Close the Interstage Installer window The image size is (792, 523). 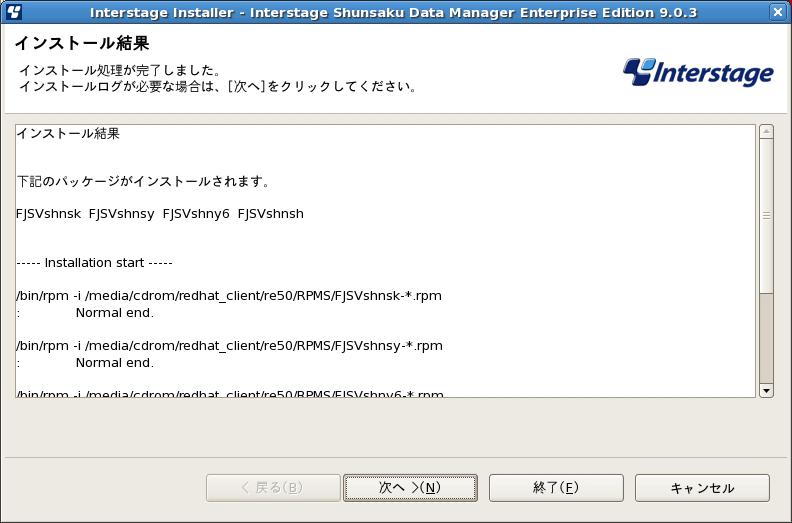click(x=778, y=12)
